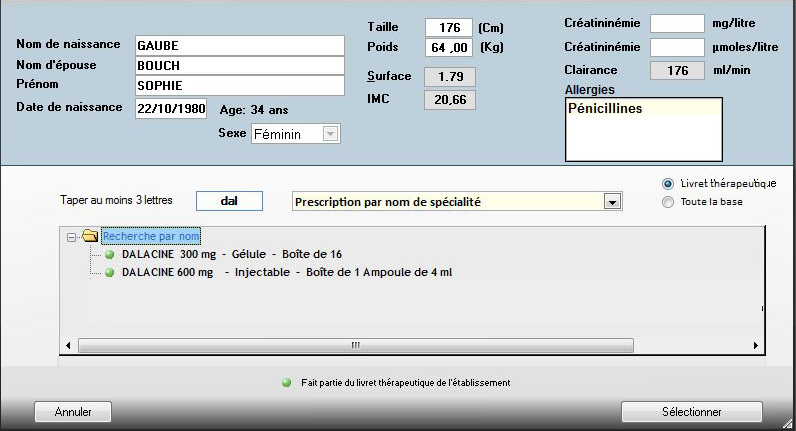Select DALACINE 600 mg Injectable Ampoule de 4 ml
This screenshot has width=796, height=431.
tap(287, 273)
